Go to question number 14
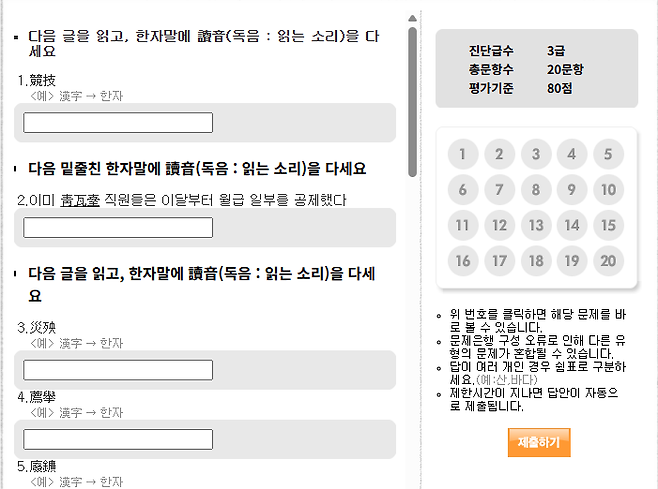 [x=572, y=226]
